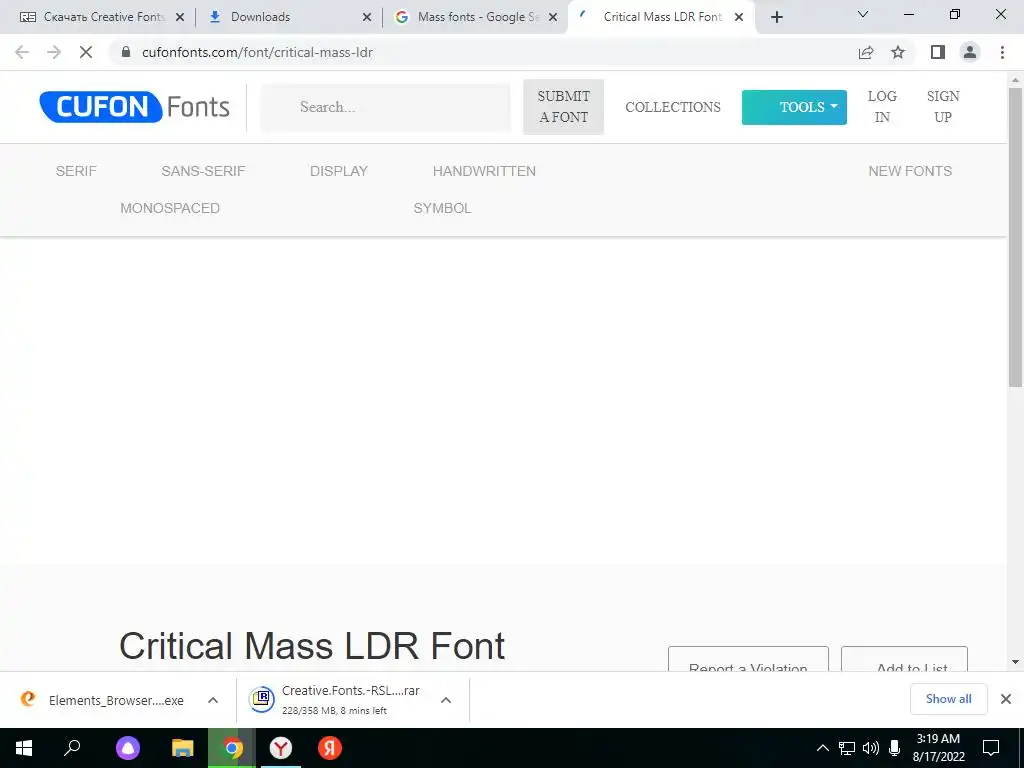Click the Add to List button

904,658
